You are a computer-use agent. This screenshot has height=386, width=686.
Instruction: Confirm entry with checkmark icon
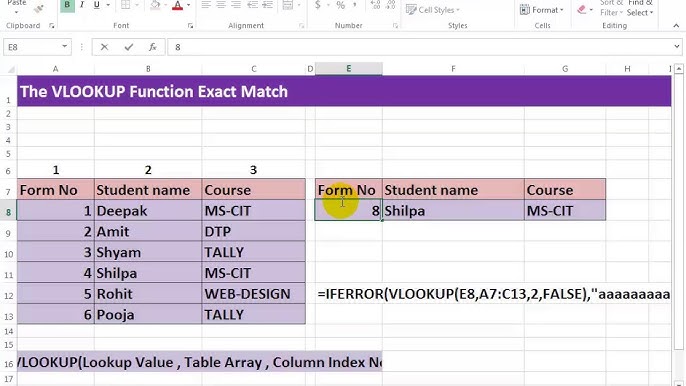[x=129, y=47]
